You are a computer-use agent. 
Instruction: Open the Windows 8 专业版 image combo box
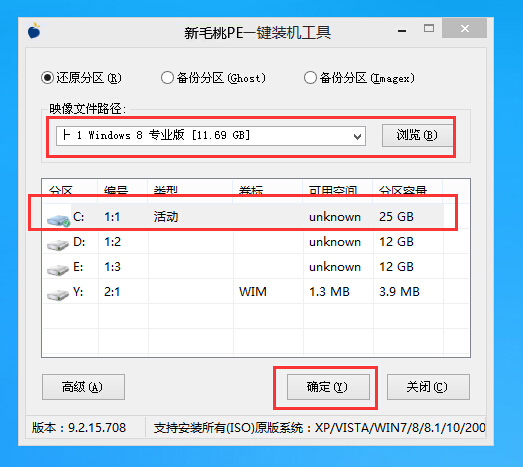(211, 136)
